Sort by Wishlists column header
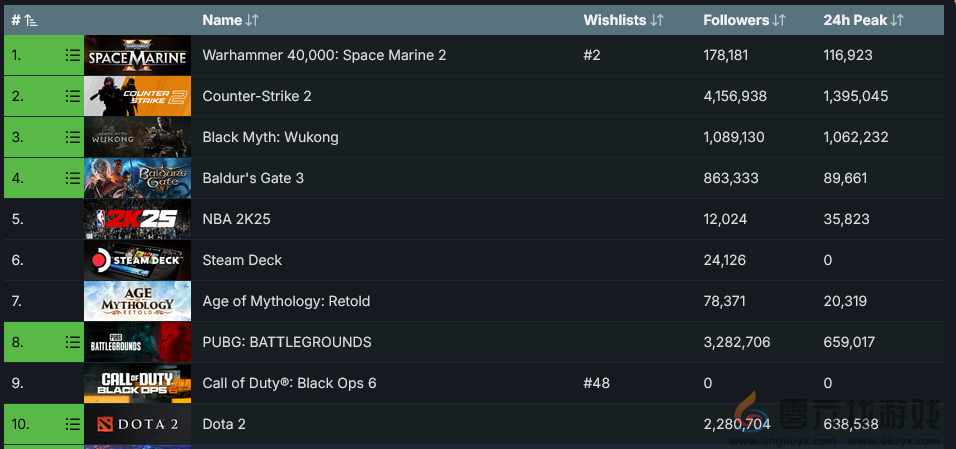Screen dimensions: 956x449 tap(623, 20)
